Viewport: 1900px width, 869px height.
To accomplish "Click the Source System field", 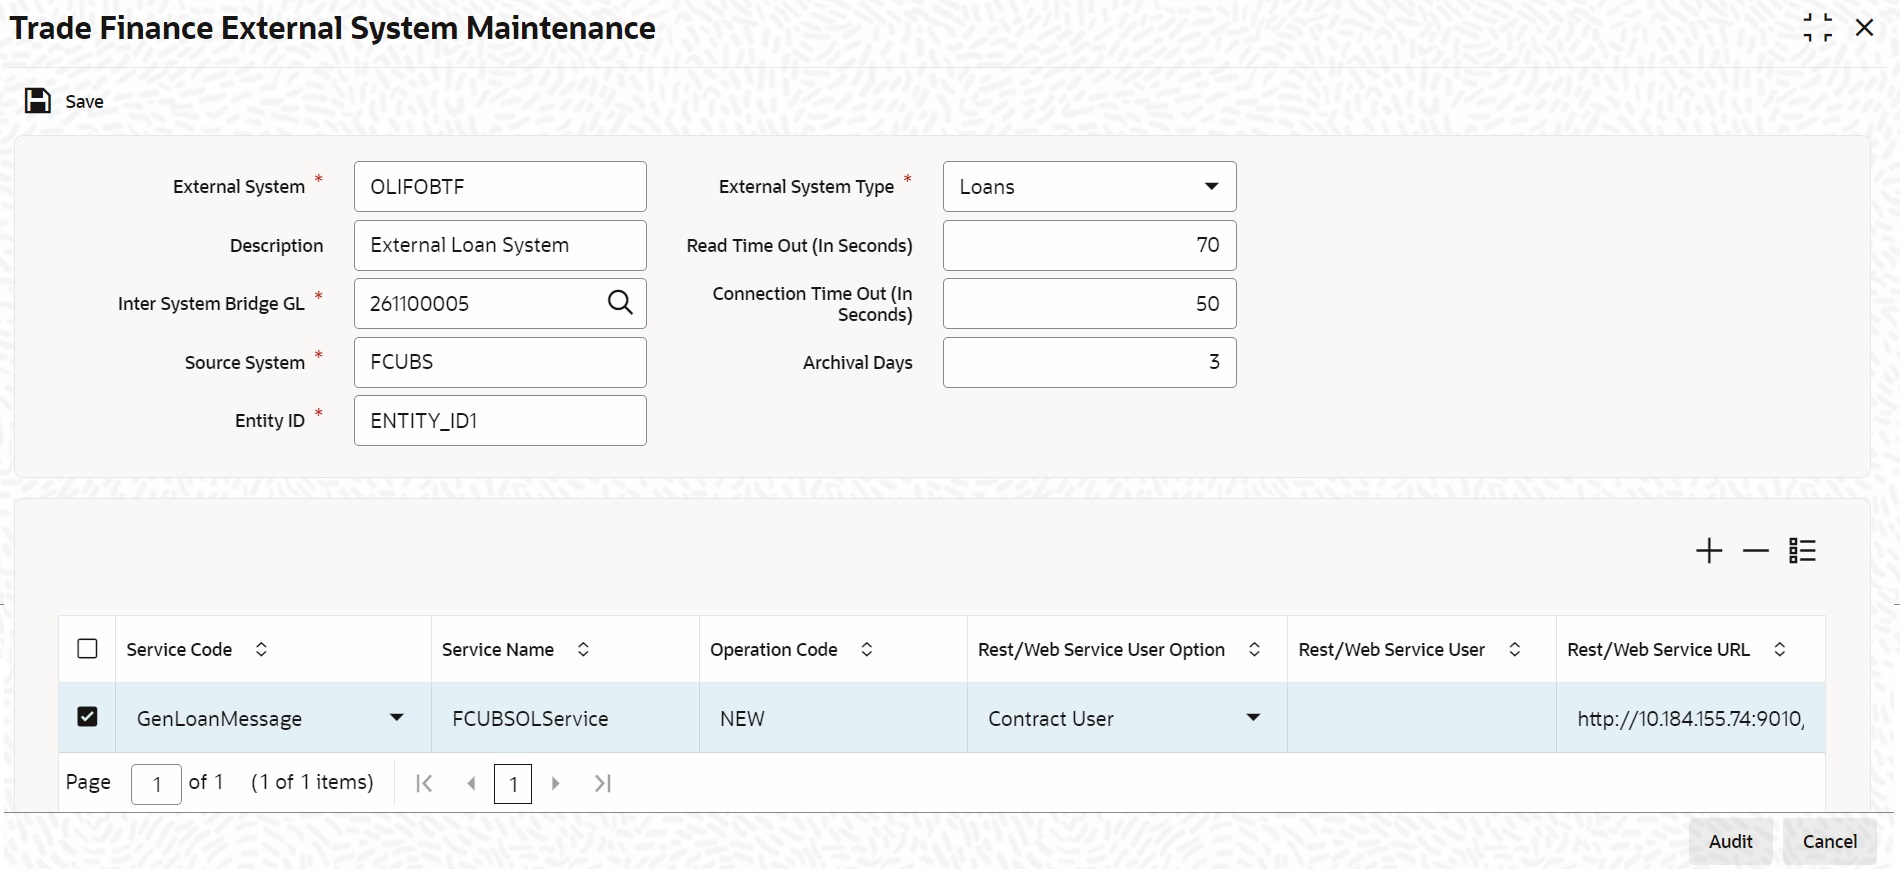I will (500, 362).
